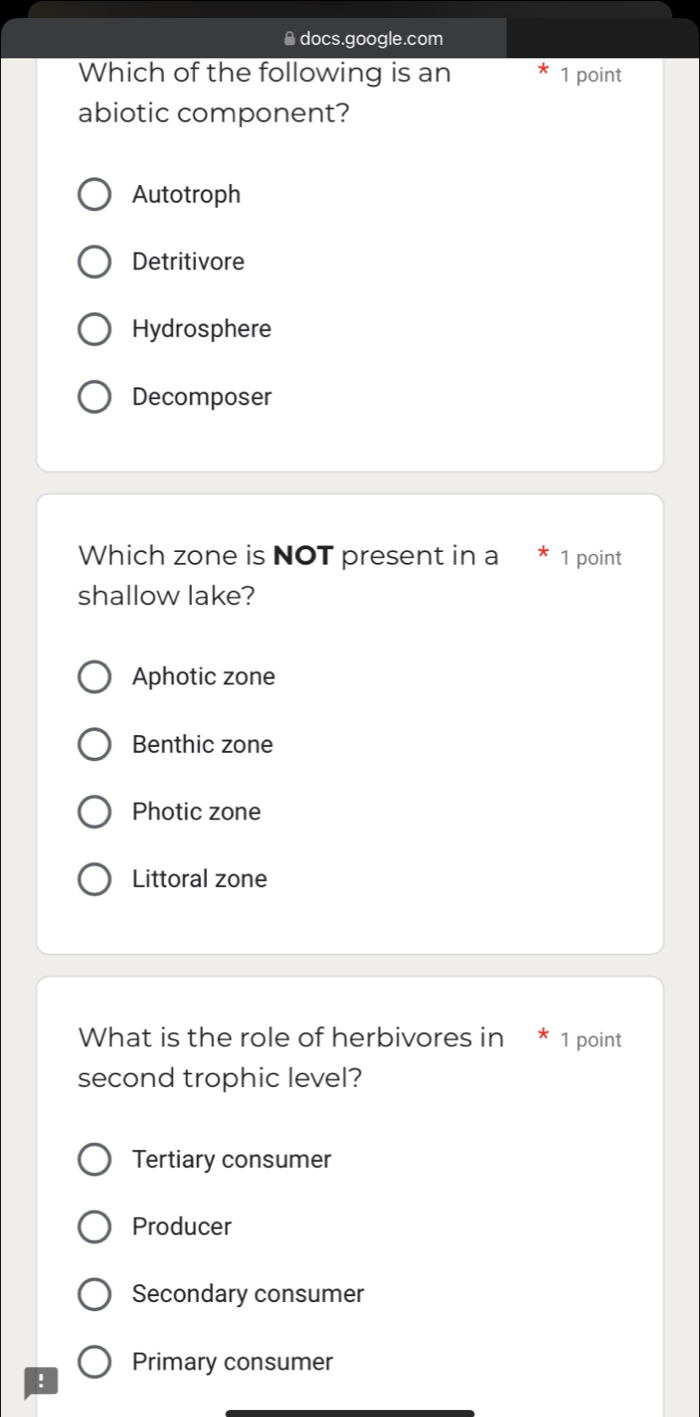Viewport: 700px width, 1417px height.
Task: Select the Detritivore answer option
Action: point(94,261)
